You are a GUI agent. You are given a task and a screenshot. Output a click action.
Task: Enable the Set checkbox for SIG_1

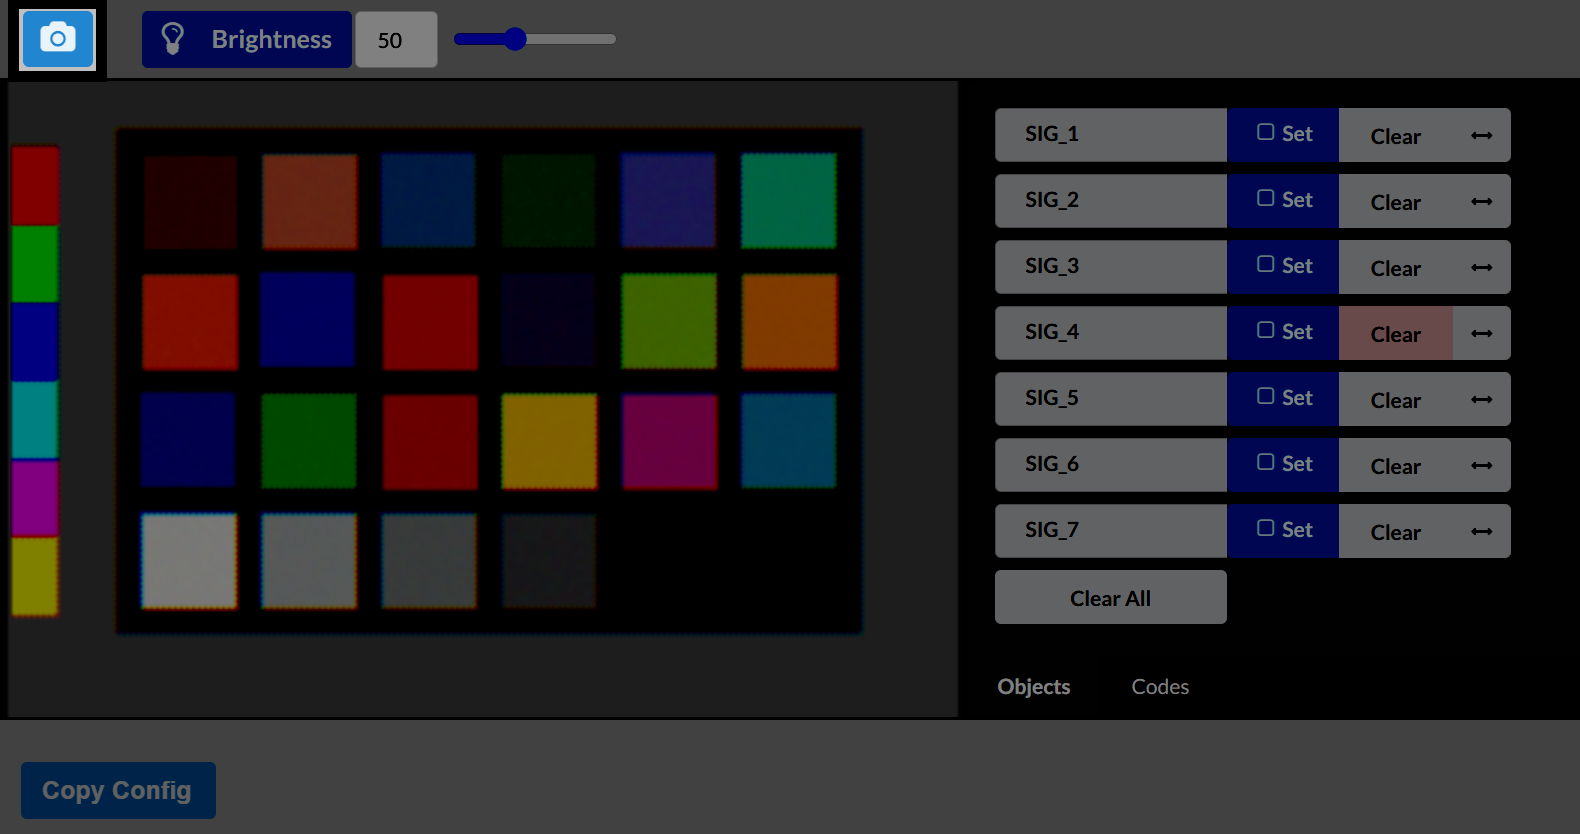click(1265, 132)
